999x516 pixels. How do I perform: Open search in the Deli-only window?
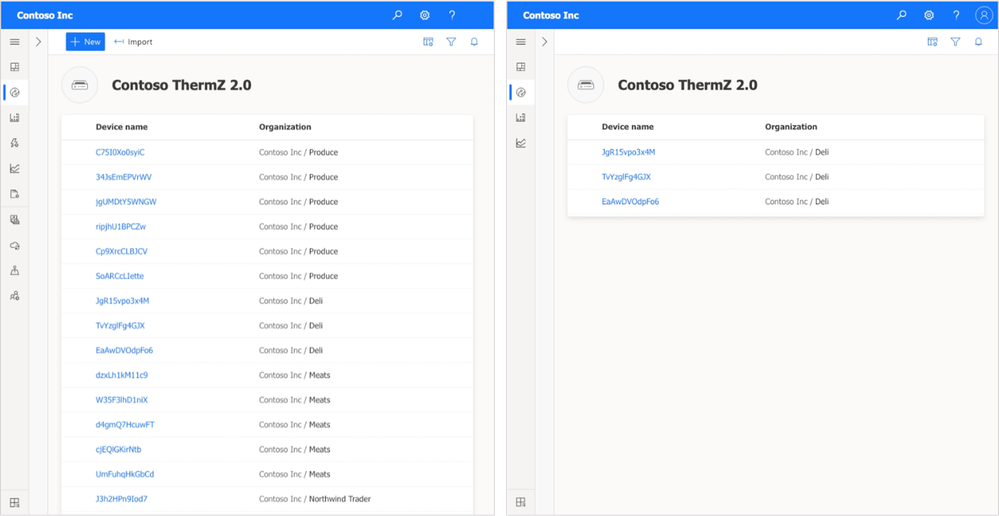pyautogui.click(x=902, y=15)
